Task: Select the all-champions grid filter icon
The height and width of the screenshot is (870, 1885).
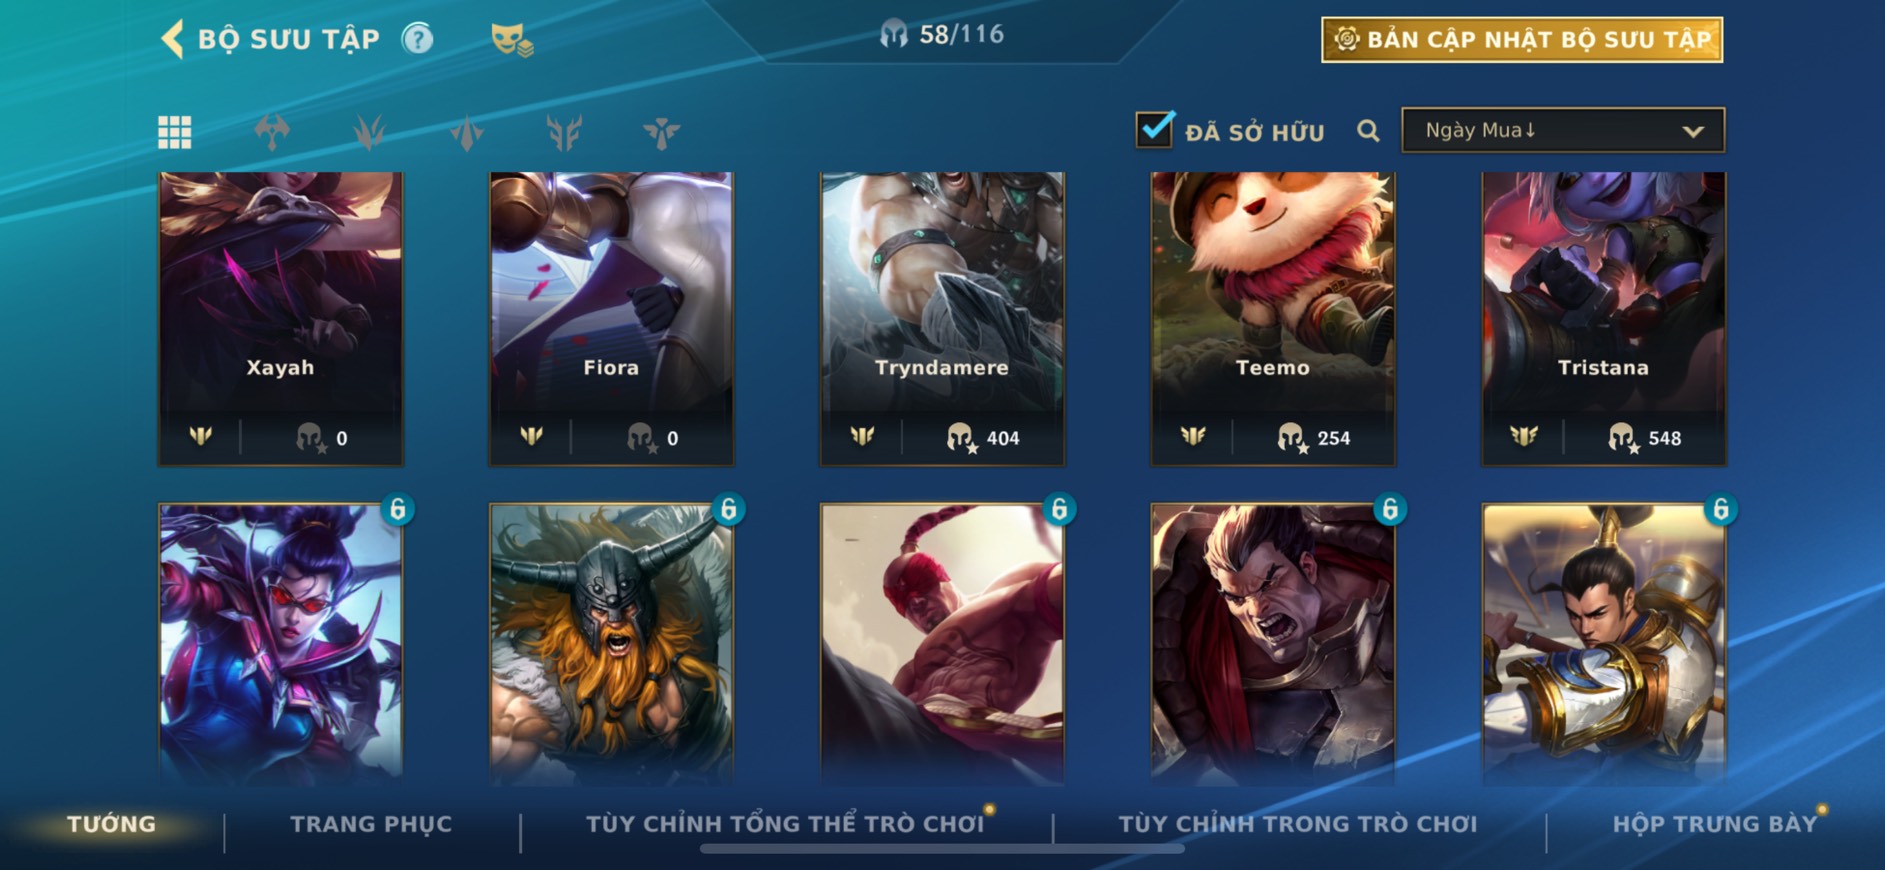Action: click(x=175, y=132)
